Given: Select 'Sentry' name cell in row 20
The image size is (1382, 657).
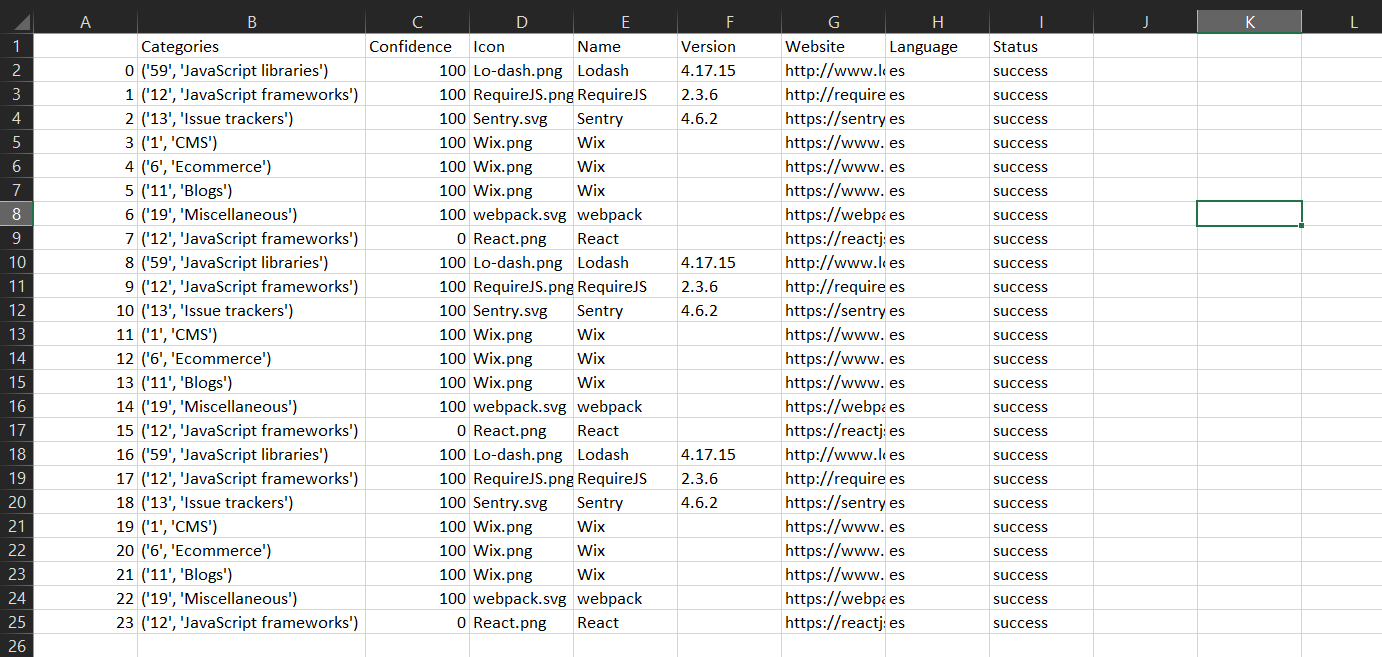Looking at the screenshot, I should (x=625, y=502).
